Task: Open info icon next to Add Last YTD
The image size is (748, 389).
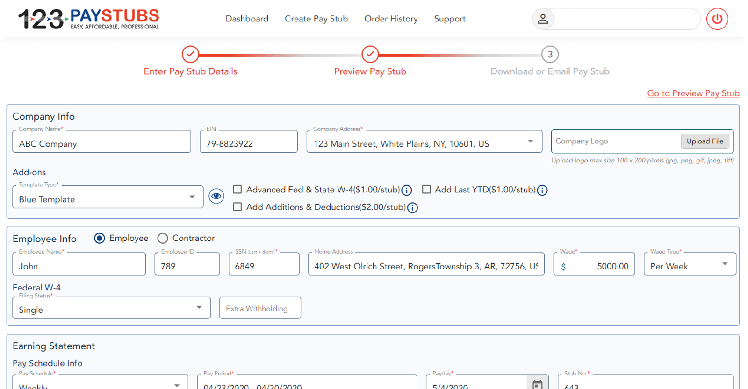Action: [542, 190]
